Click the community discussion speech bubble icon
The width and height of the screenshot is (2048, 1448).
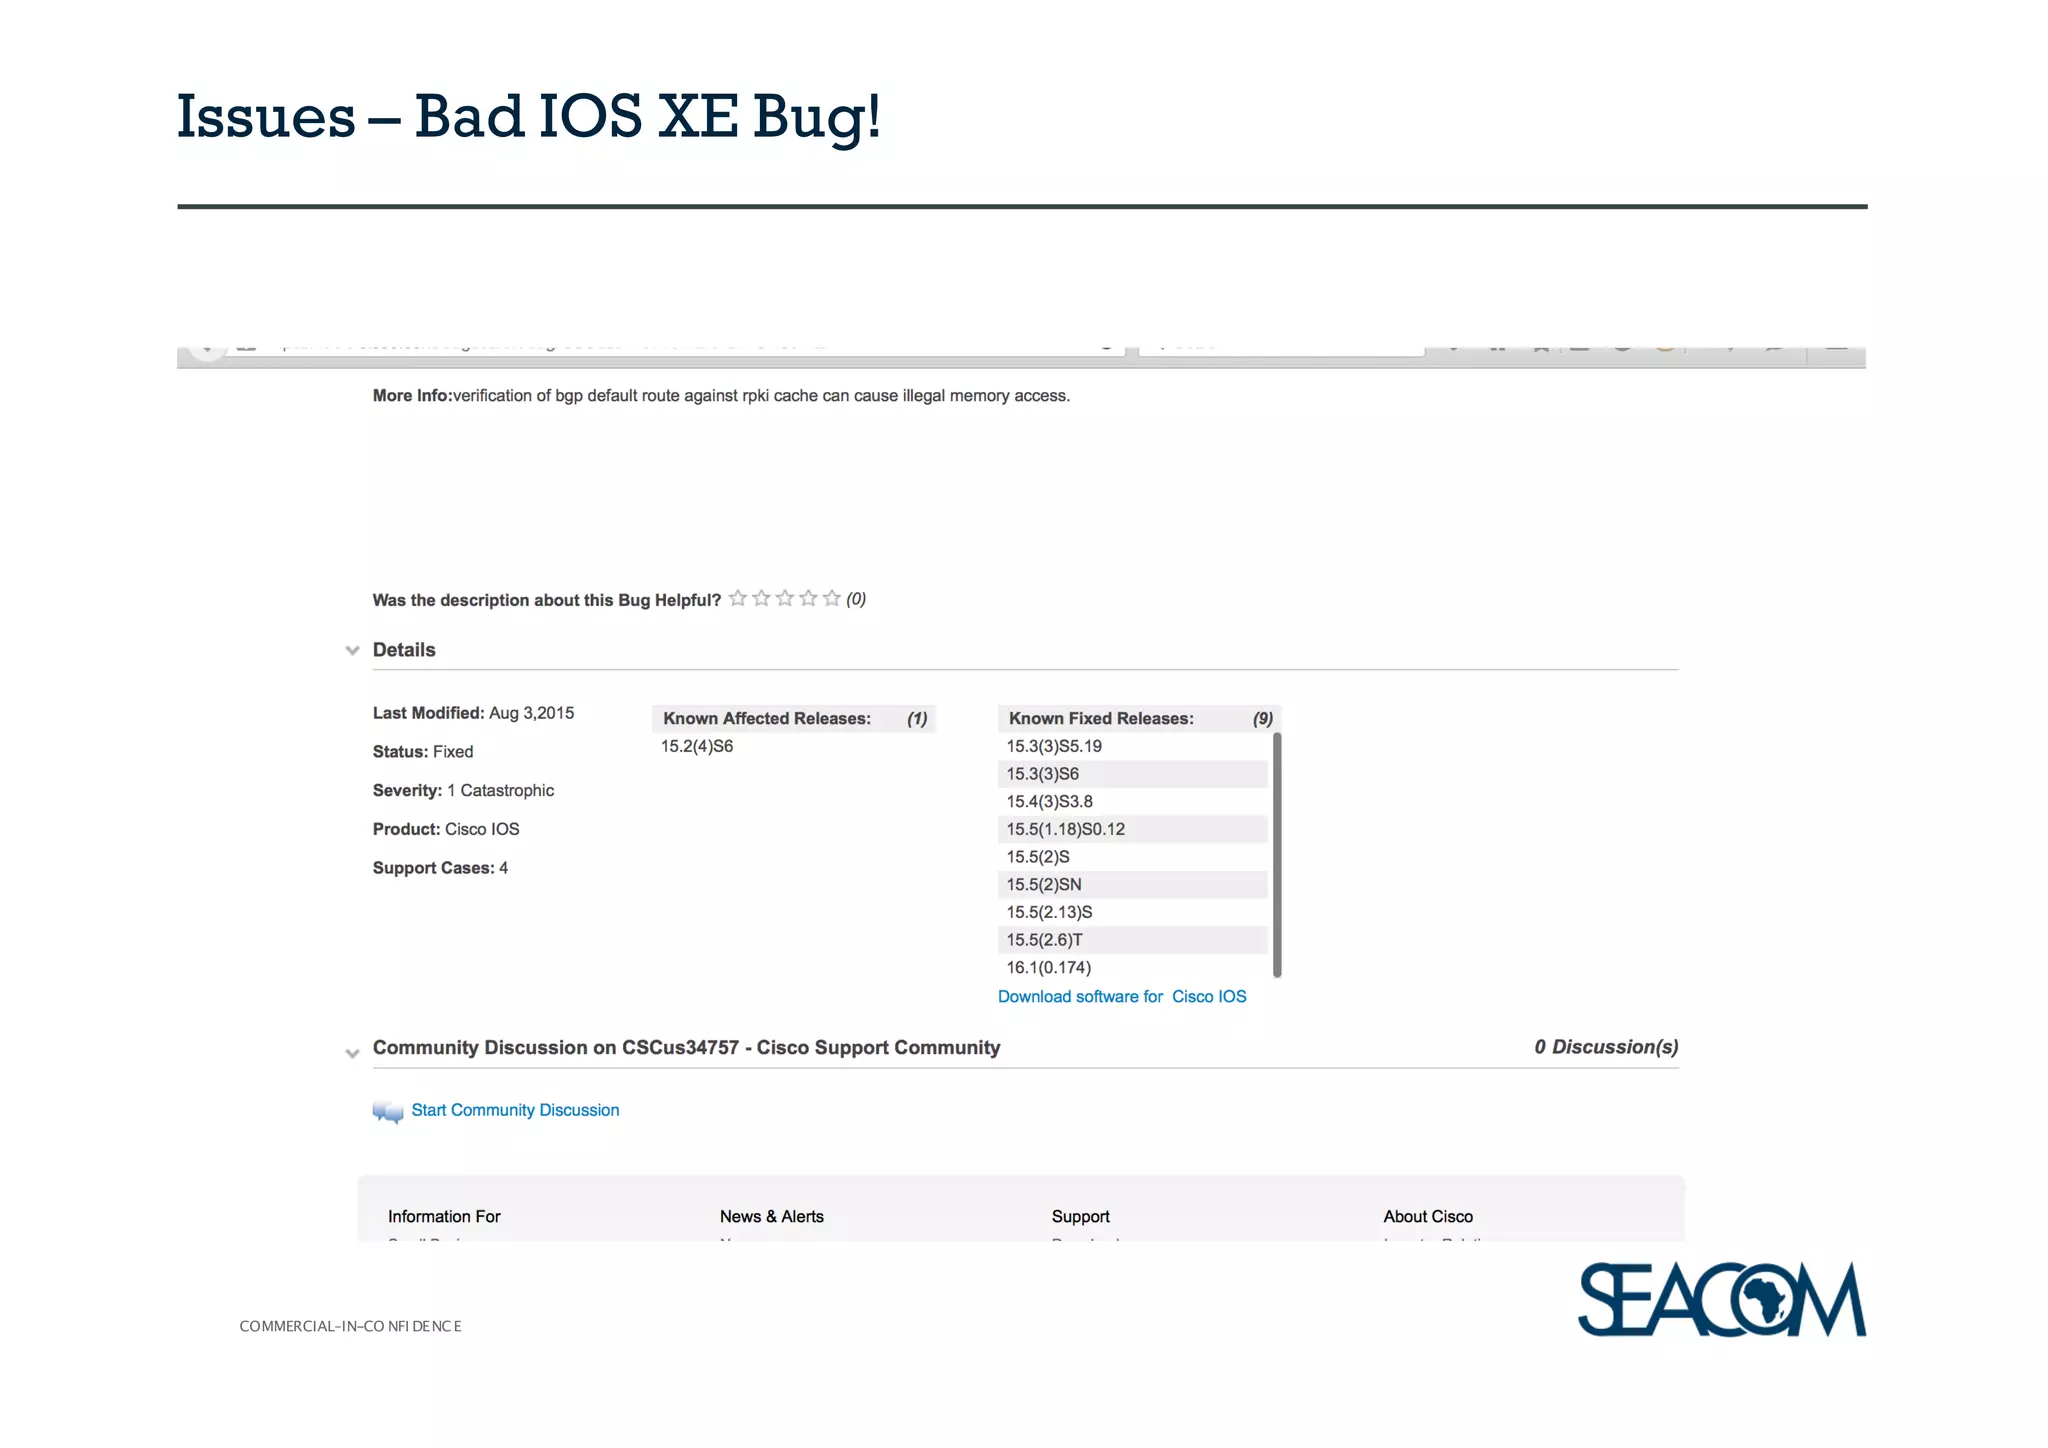tap(388, 1112)
